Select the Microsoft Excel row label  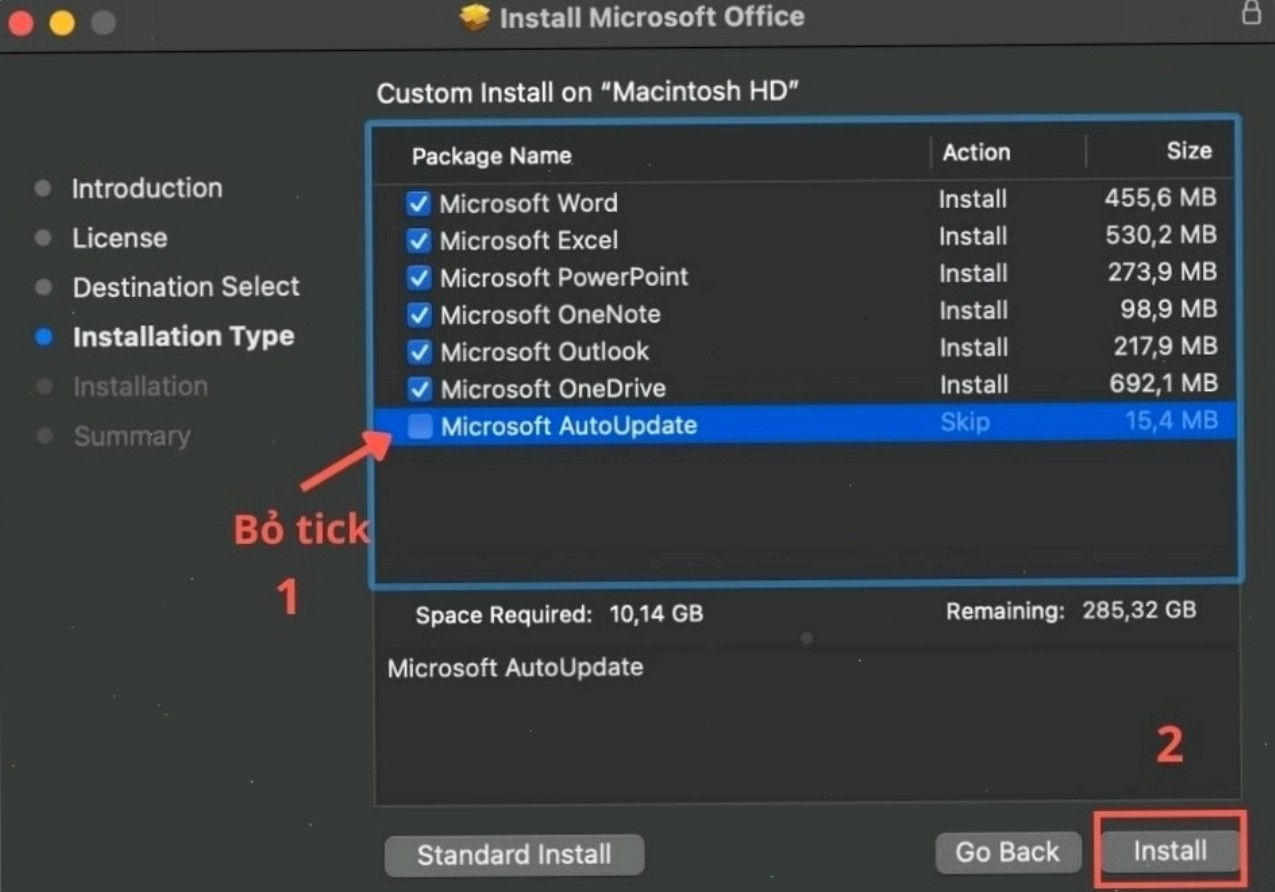click(x=529, y=241)
